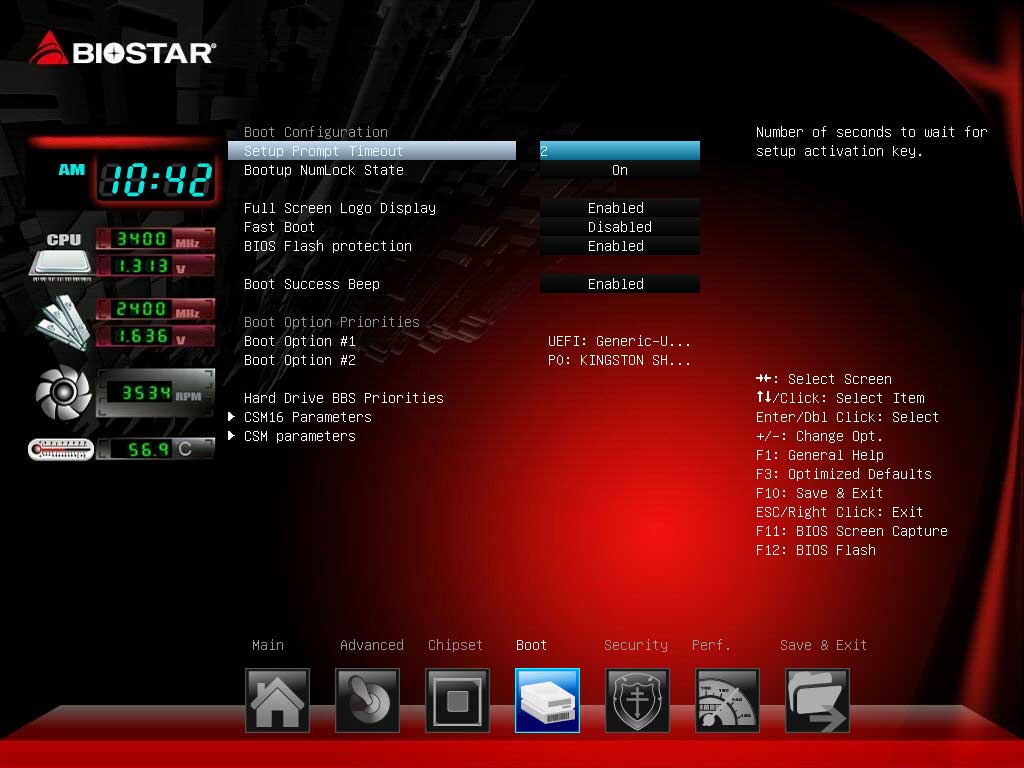The image size is (1024, 768).
Task: Open the Advanced joystick icon
Action: point(367,700)
